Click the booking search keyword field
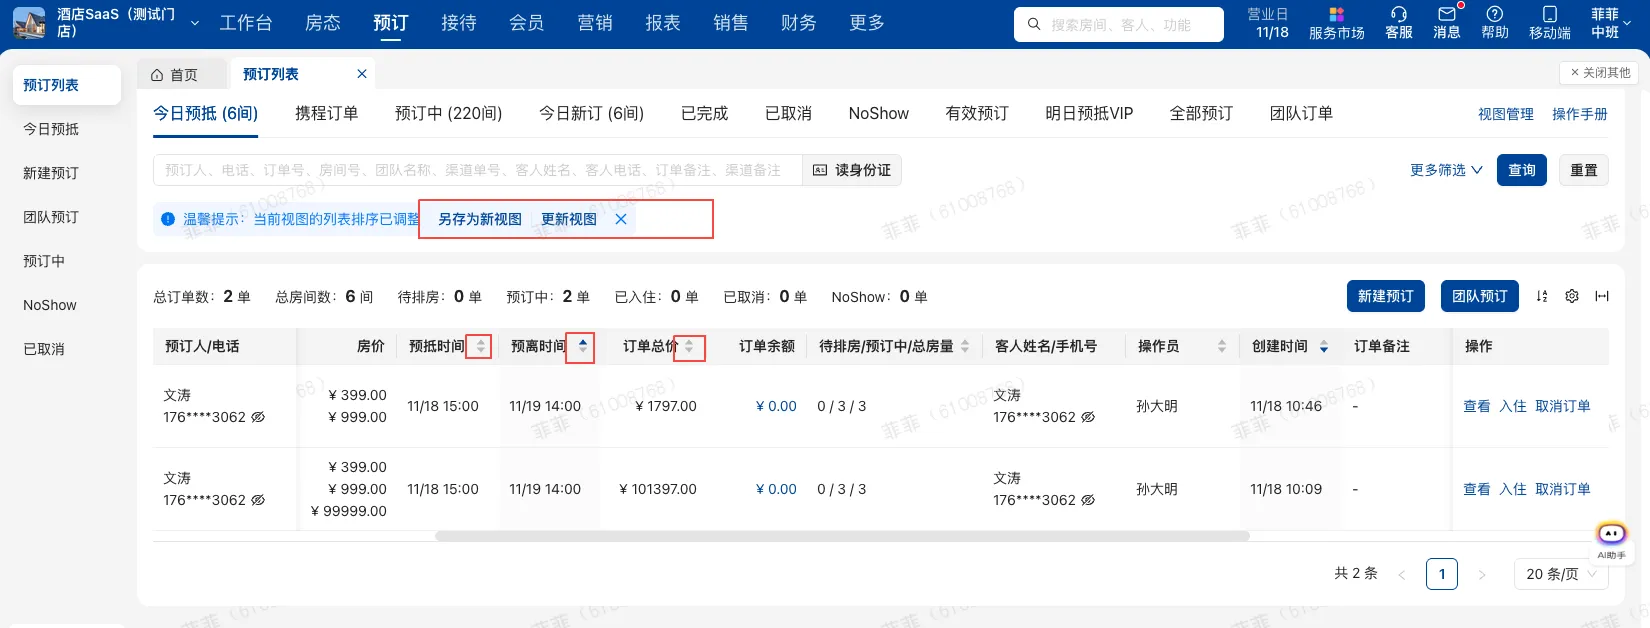This screenshot has height=628, width=1650. [x=478, y=170]
